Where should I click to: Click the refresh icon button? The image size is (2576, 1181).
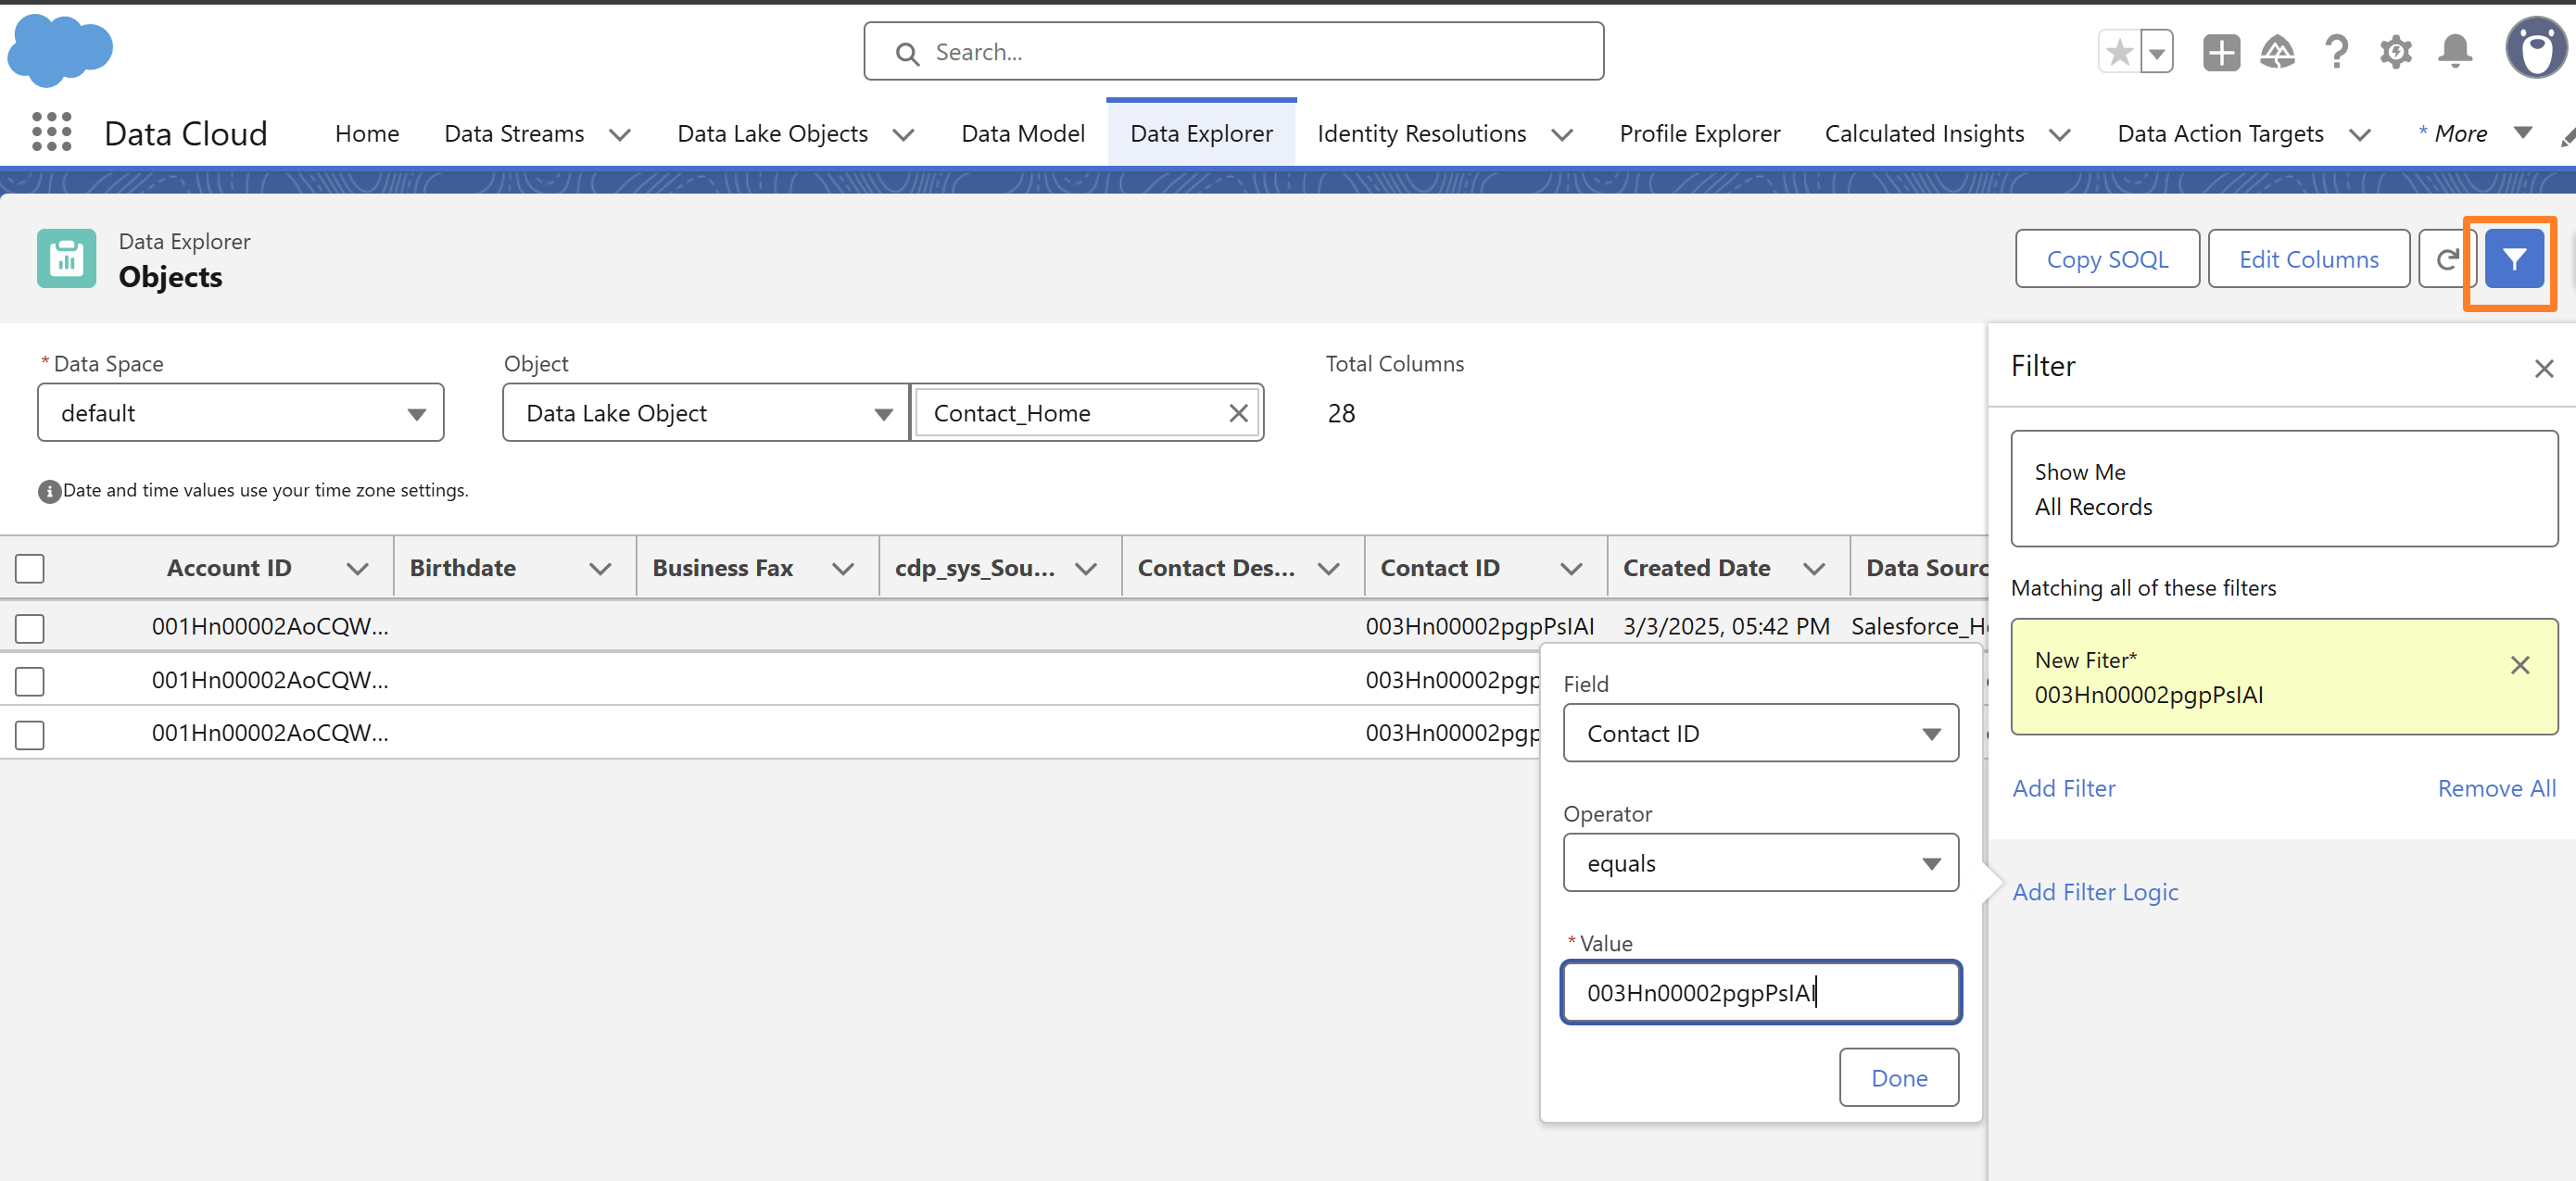pyautogui.click(x=2446, y=259)
